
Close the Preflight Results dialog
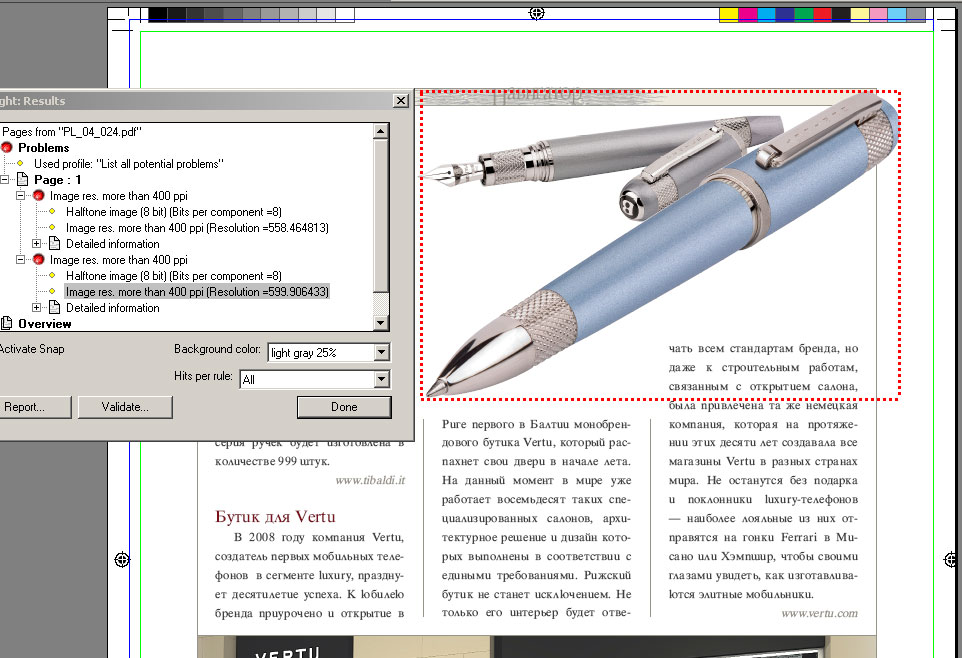(401, 101)
